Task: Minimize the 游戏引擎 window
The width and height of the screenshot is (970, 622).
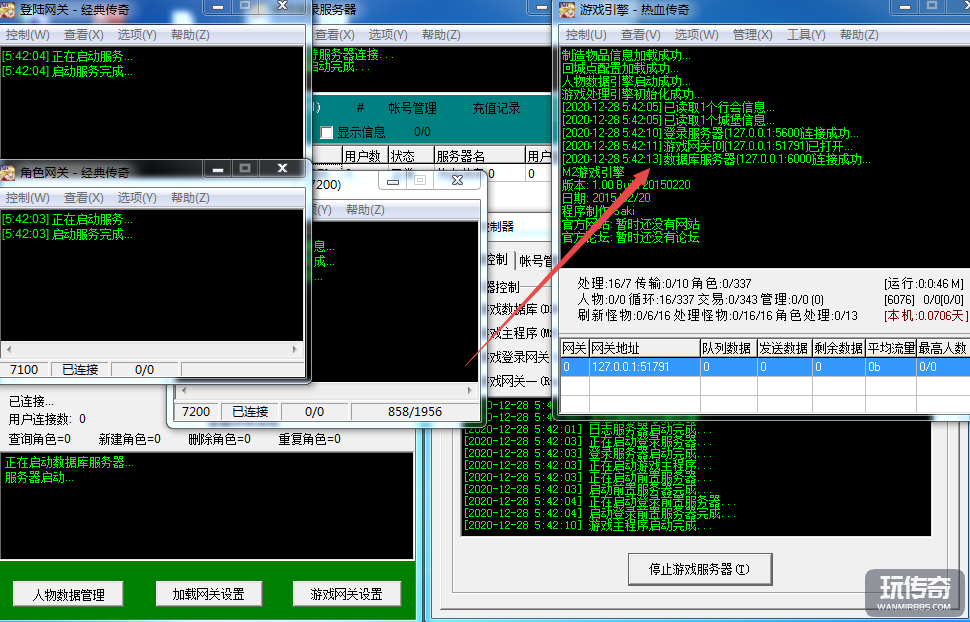Action: 904,6
